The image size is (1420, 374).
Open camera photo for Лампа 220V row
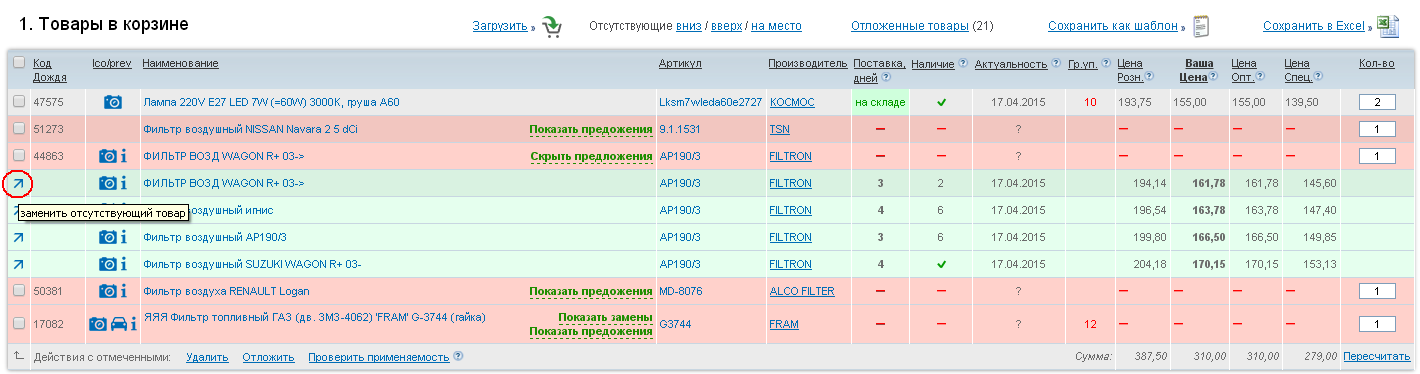(113, 102)
